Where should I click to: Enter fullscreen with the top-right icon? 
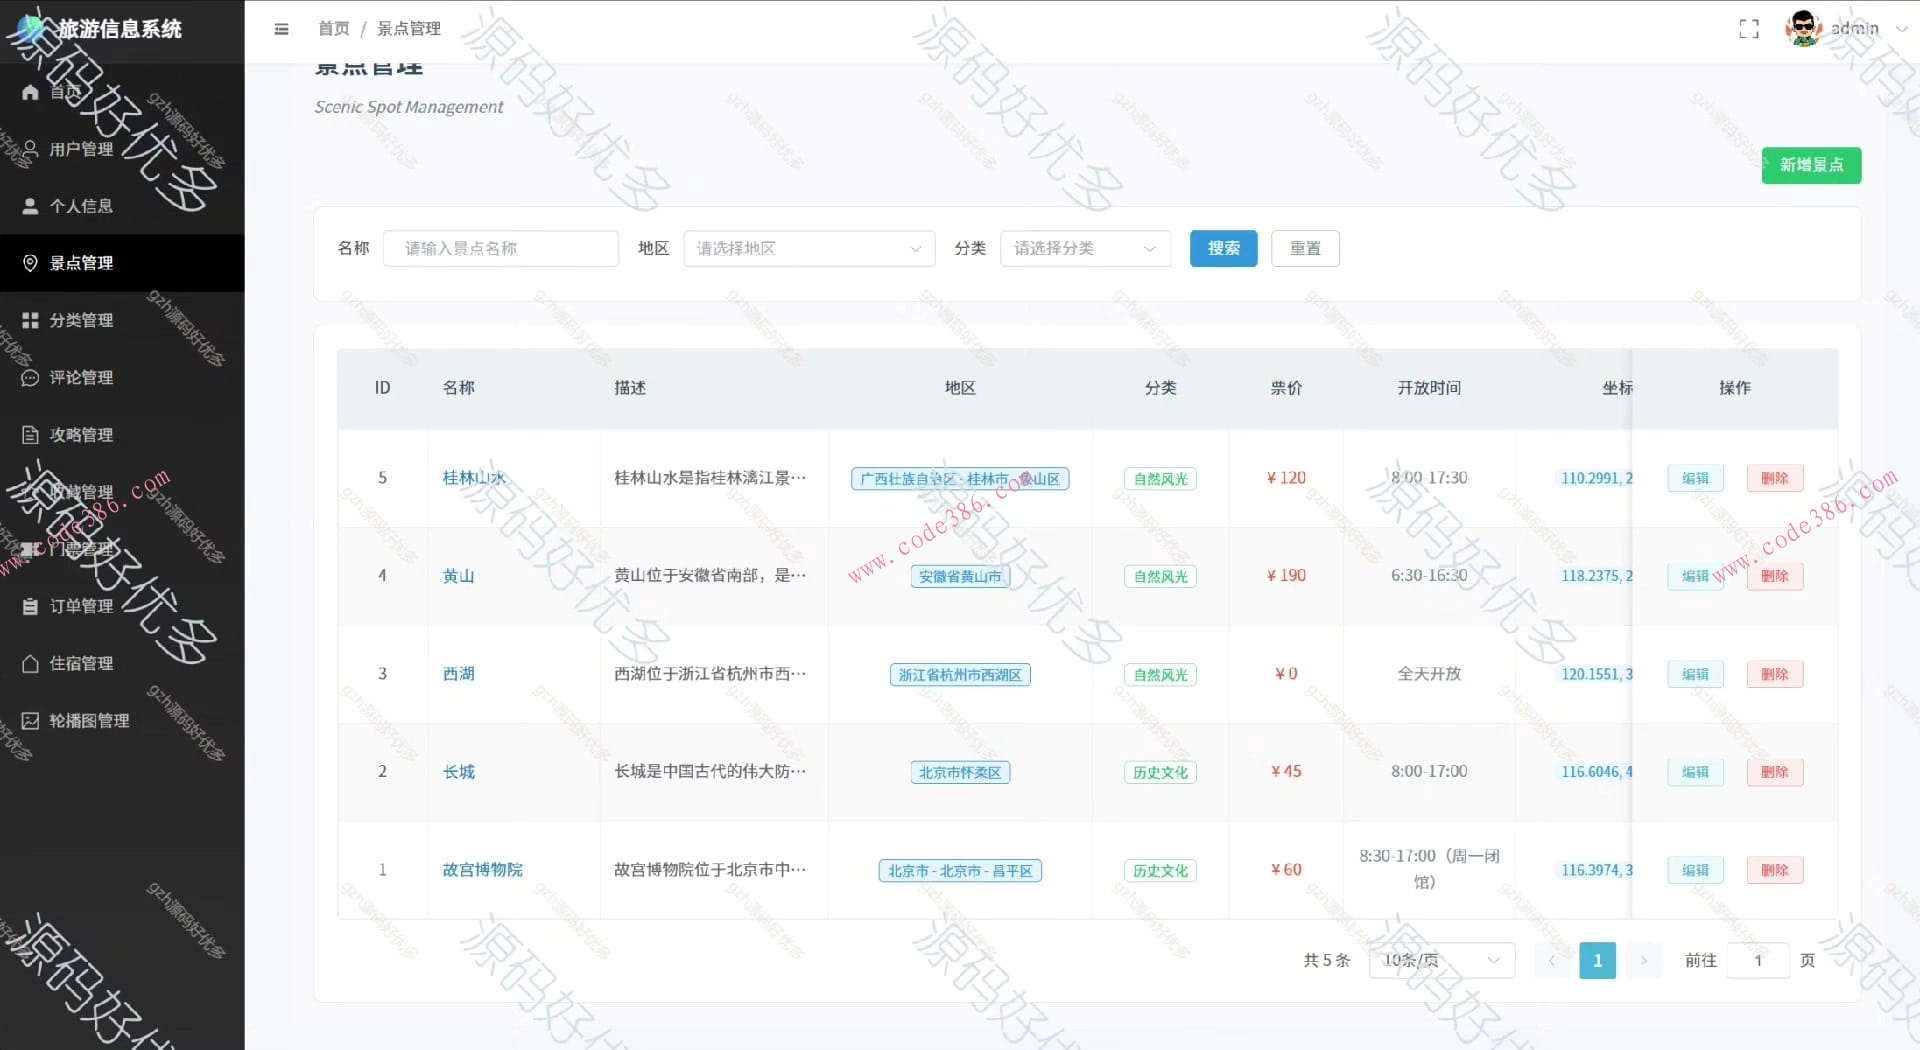[x=1748, y=29]
